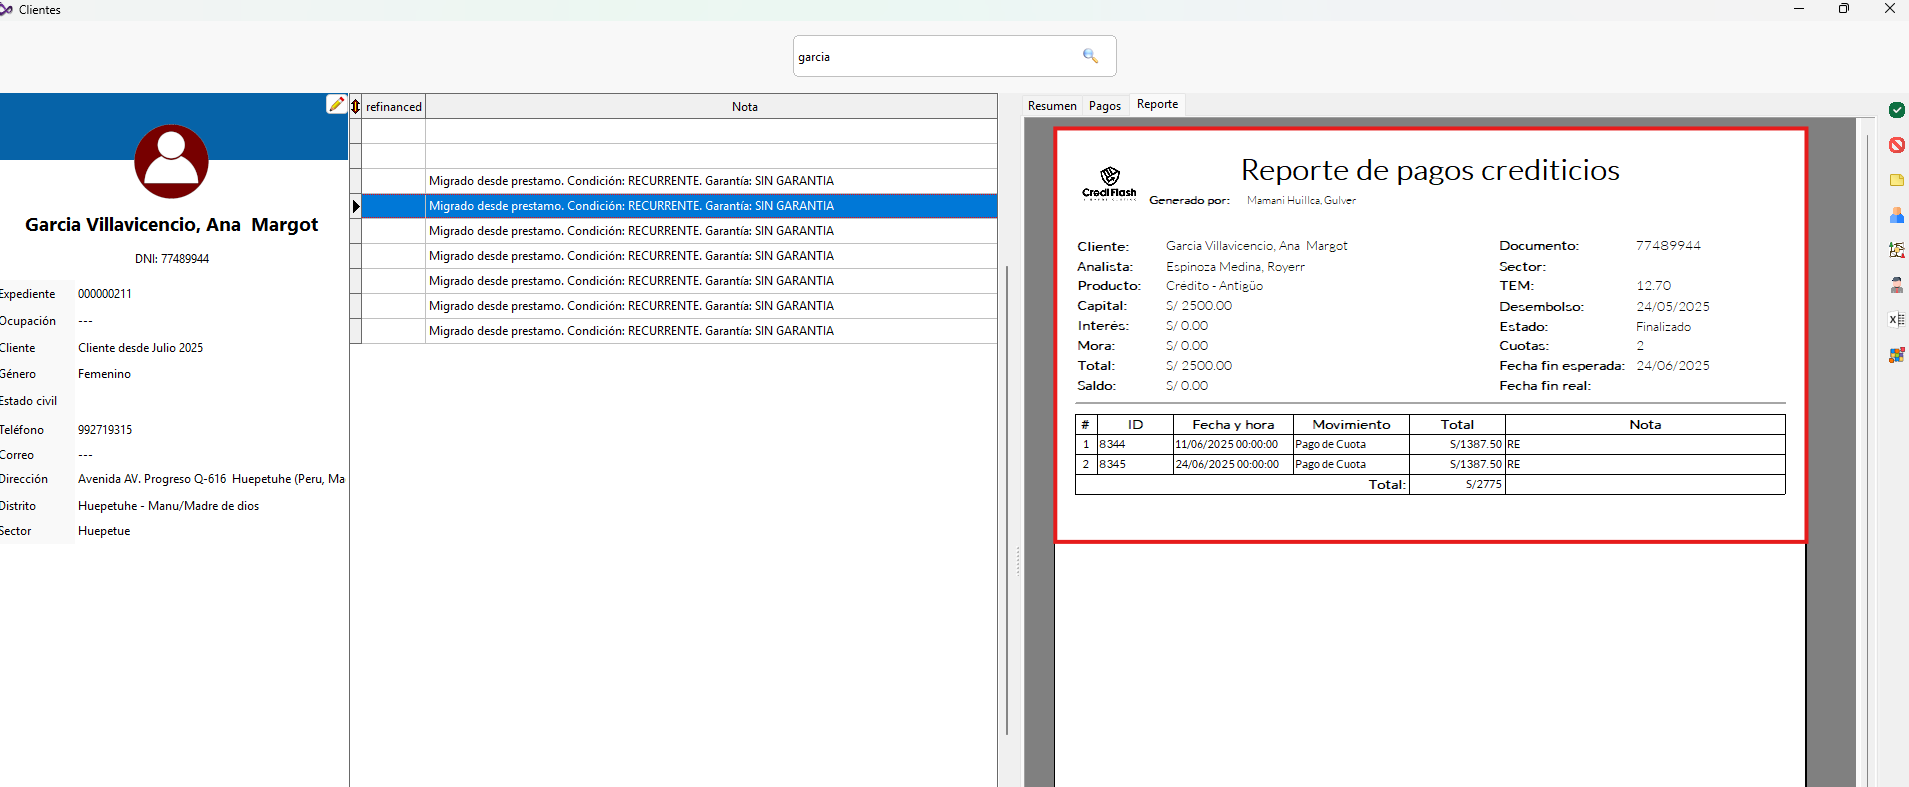The image size is (1909, 787).
Task: Select the Reporte tab
Action: coord(1157,105)
